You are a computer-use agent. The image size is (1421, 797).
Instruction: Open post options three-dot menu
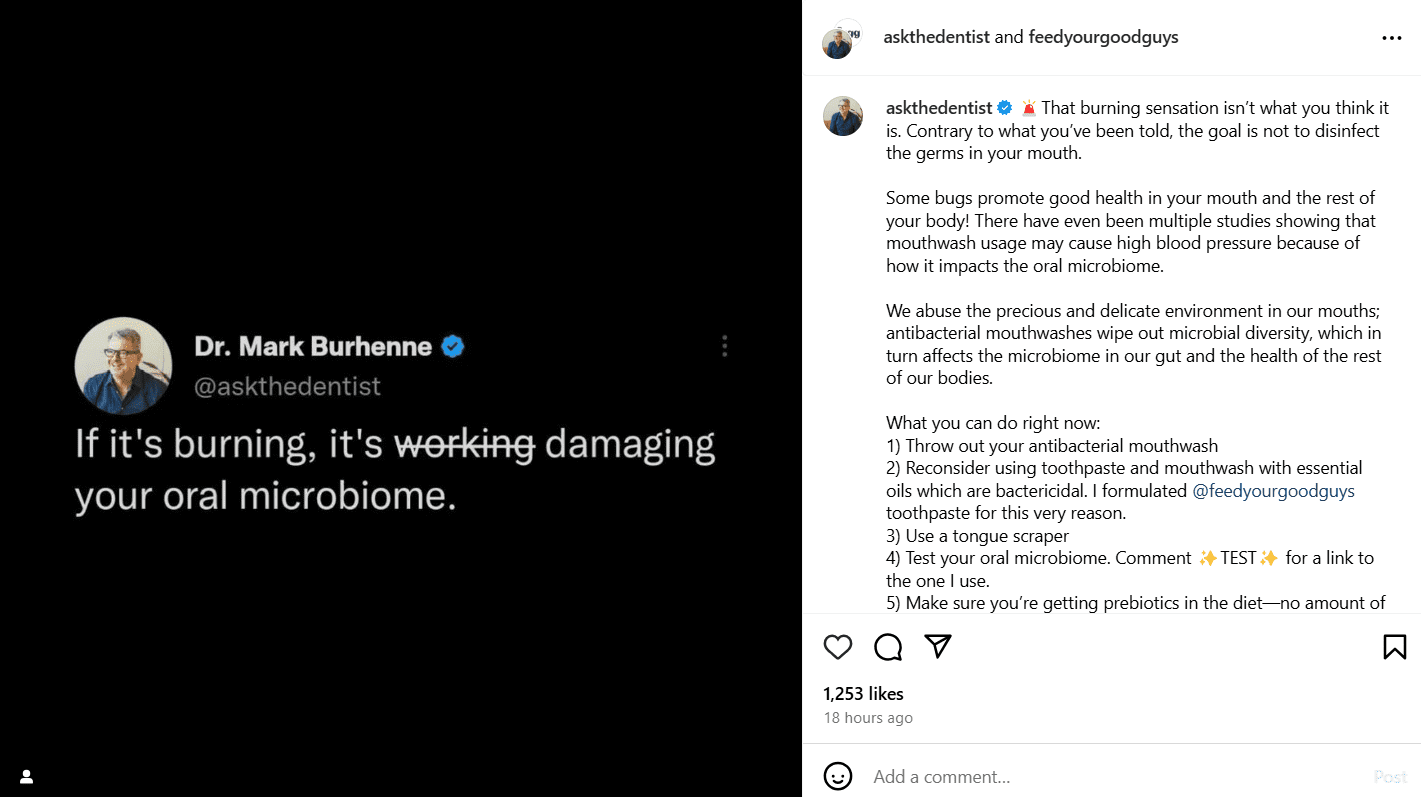(1391, 38)
